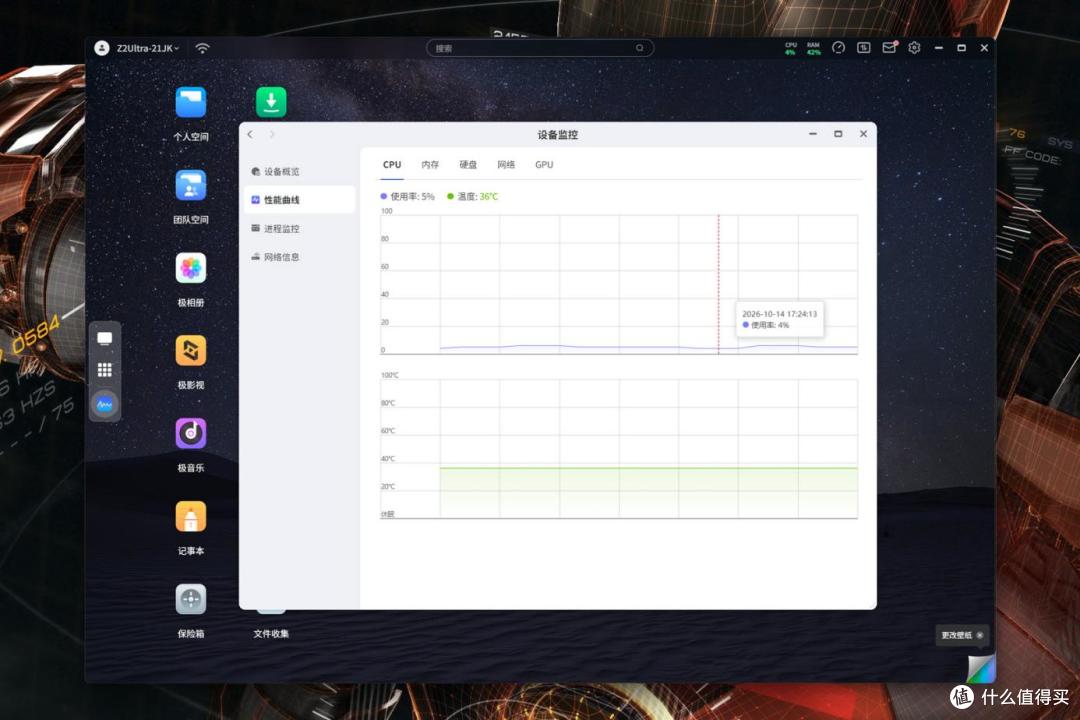Maximize the 设备监控 window
Viewport: 1080px width, 720px height.
coord(838,134)
